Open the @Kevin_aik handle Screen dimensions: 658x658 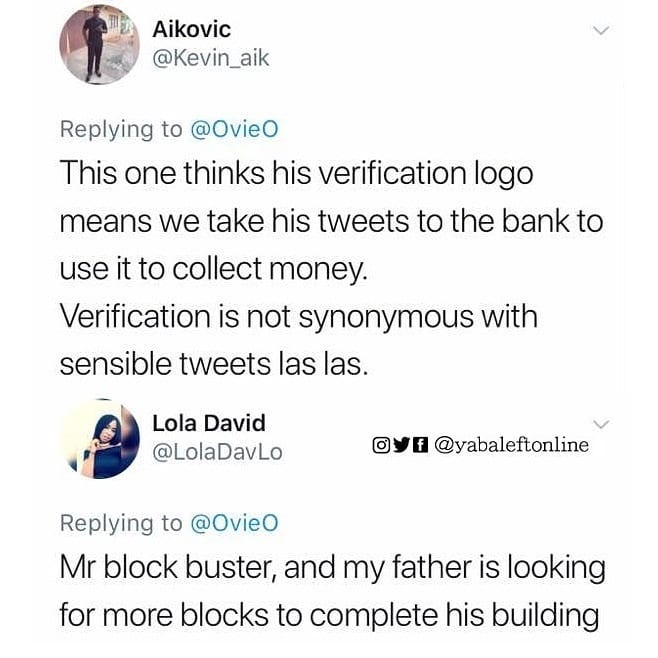pos(210,59)
